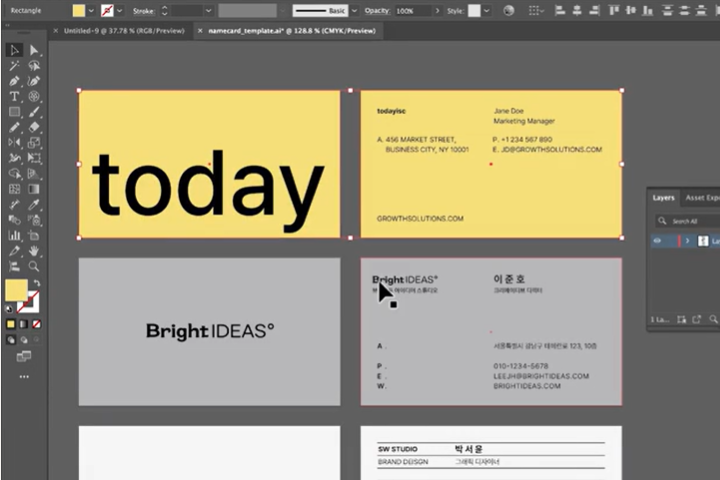Image resolution: width=720 pixels, height=480 pixels.
Task: Open the Edit Toolbar three dots
Action: click(x=24, y=377)
